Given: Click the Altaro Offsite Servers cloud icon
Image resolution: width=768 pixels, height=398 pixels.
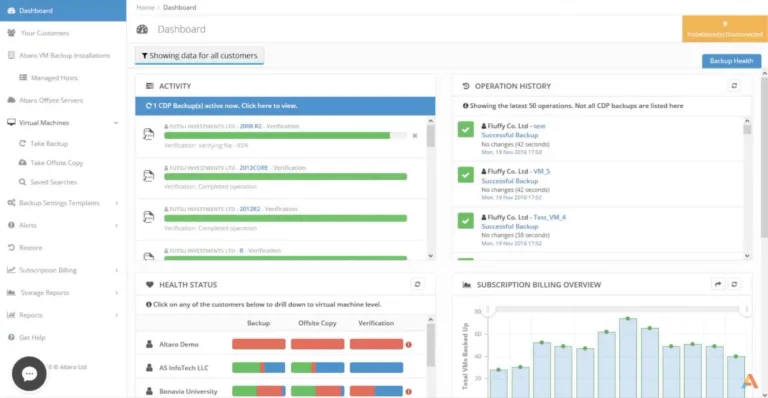Looking at the screenshot, I should (11, 100).
